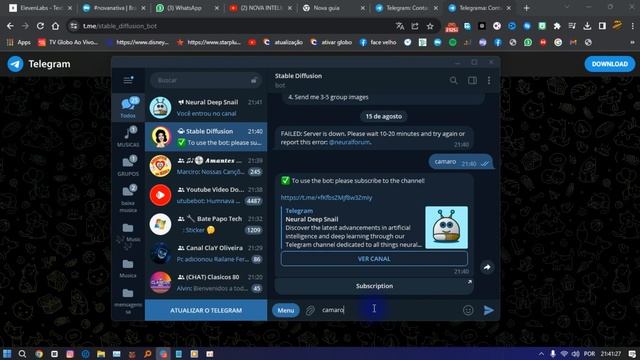Image resolution: width=640 pixels, height=360 pixels.
Task: Open the Youtube Video Do... chat
Action: click(206, 195)
